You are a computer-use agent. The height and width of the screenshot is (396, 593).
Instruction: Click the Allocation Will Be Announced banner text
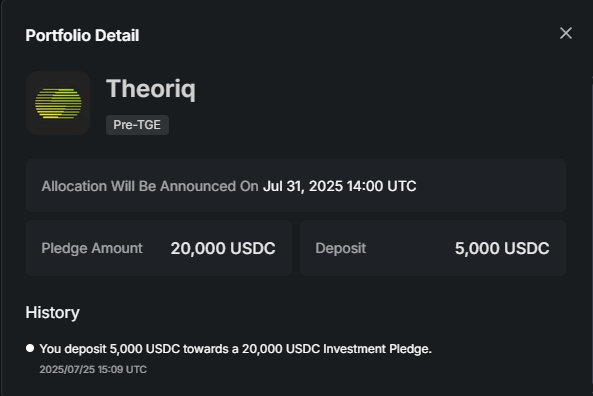tap(150, 186)
